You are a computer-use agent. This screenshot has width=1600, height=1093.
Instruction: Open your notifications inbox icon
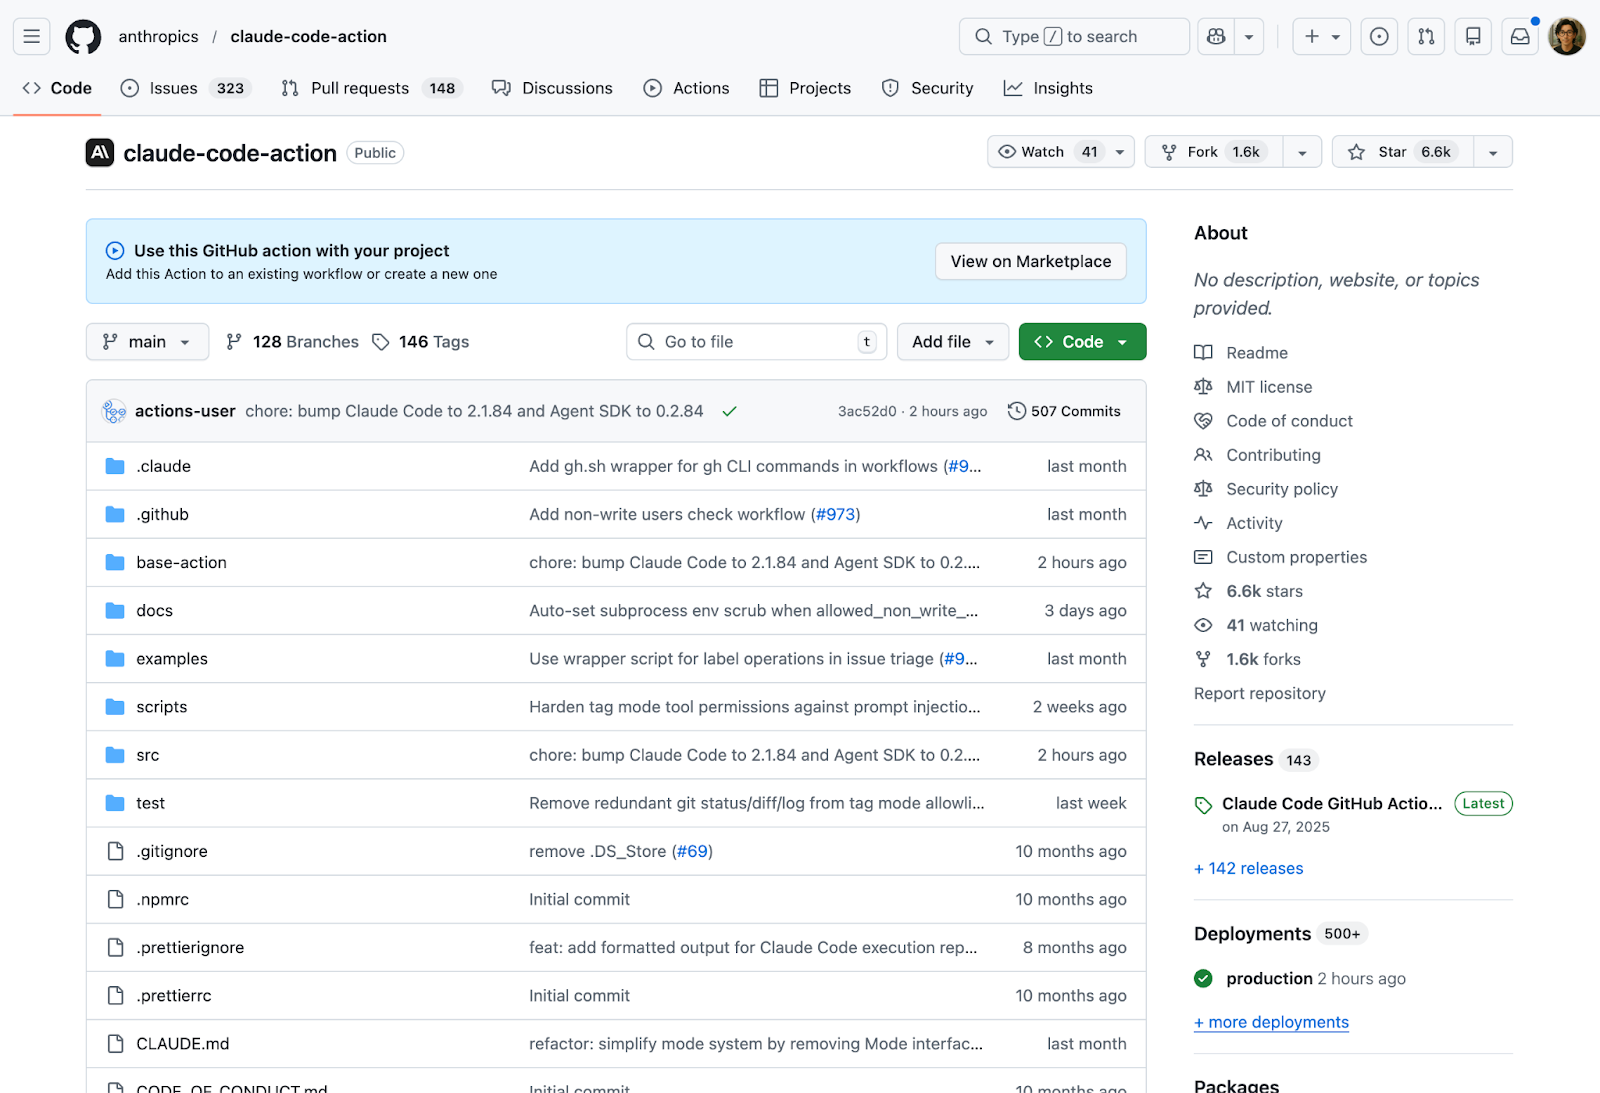tap(1519, 36)
